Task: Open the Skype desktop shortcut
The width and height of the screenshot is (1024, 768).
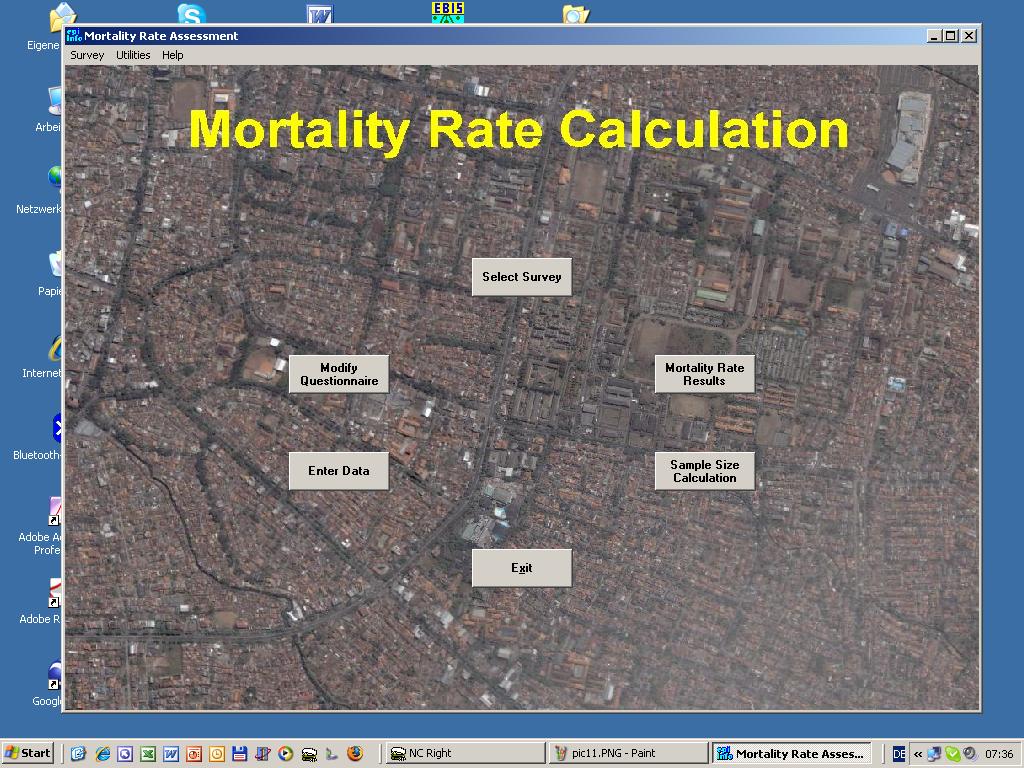Action: pos(191,14)
